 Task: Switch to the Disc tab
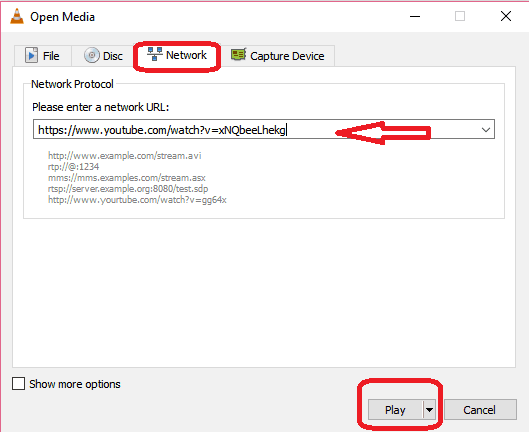(x=103, y=55)
